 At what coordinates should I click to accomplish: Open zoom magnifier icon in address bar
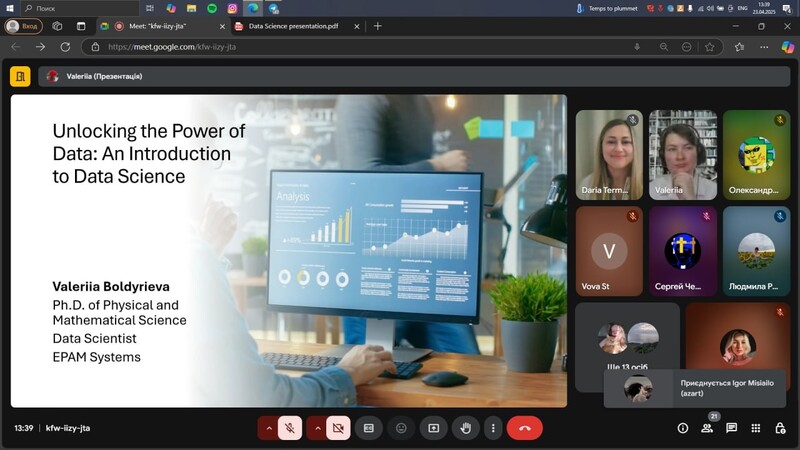[x=664, y=47]
